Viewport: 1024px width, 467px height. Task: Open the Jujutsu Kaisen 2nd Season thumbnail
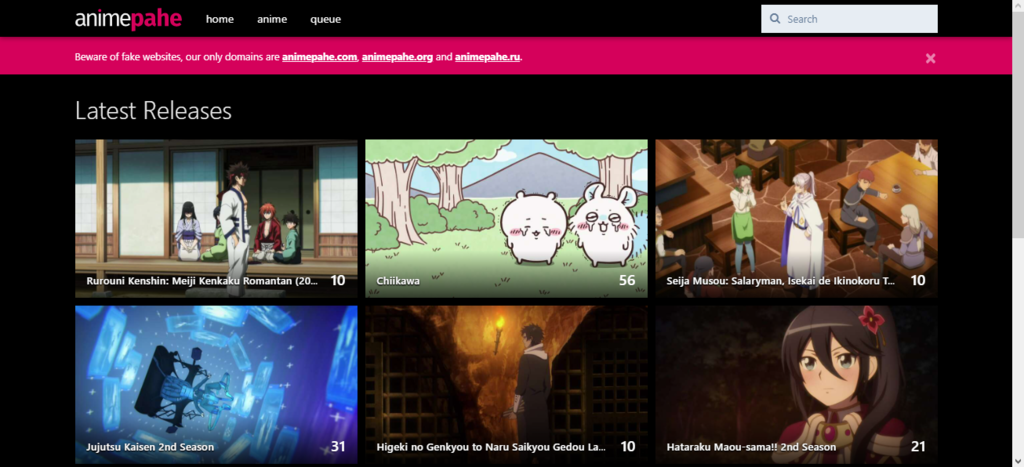(216, 385)
